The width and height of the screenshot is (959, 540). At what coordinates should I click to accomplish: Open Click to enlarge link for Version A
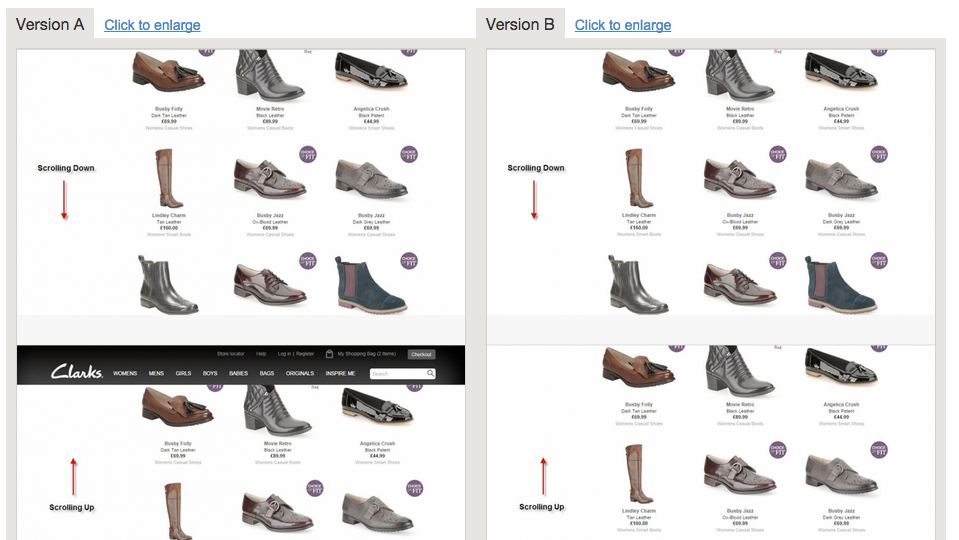[x=152, y=25]
